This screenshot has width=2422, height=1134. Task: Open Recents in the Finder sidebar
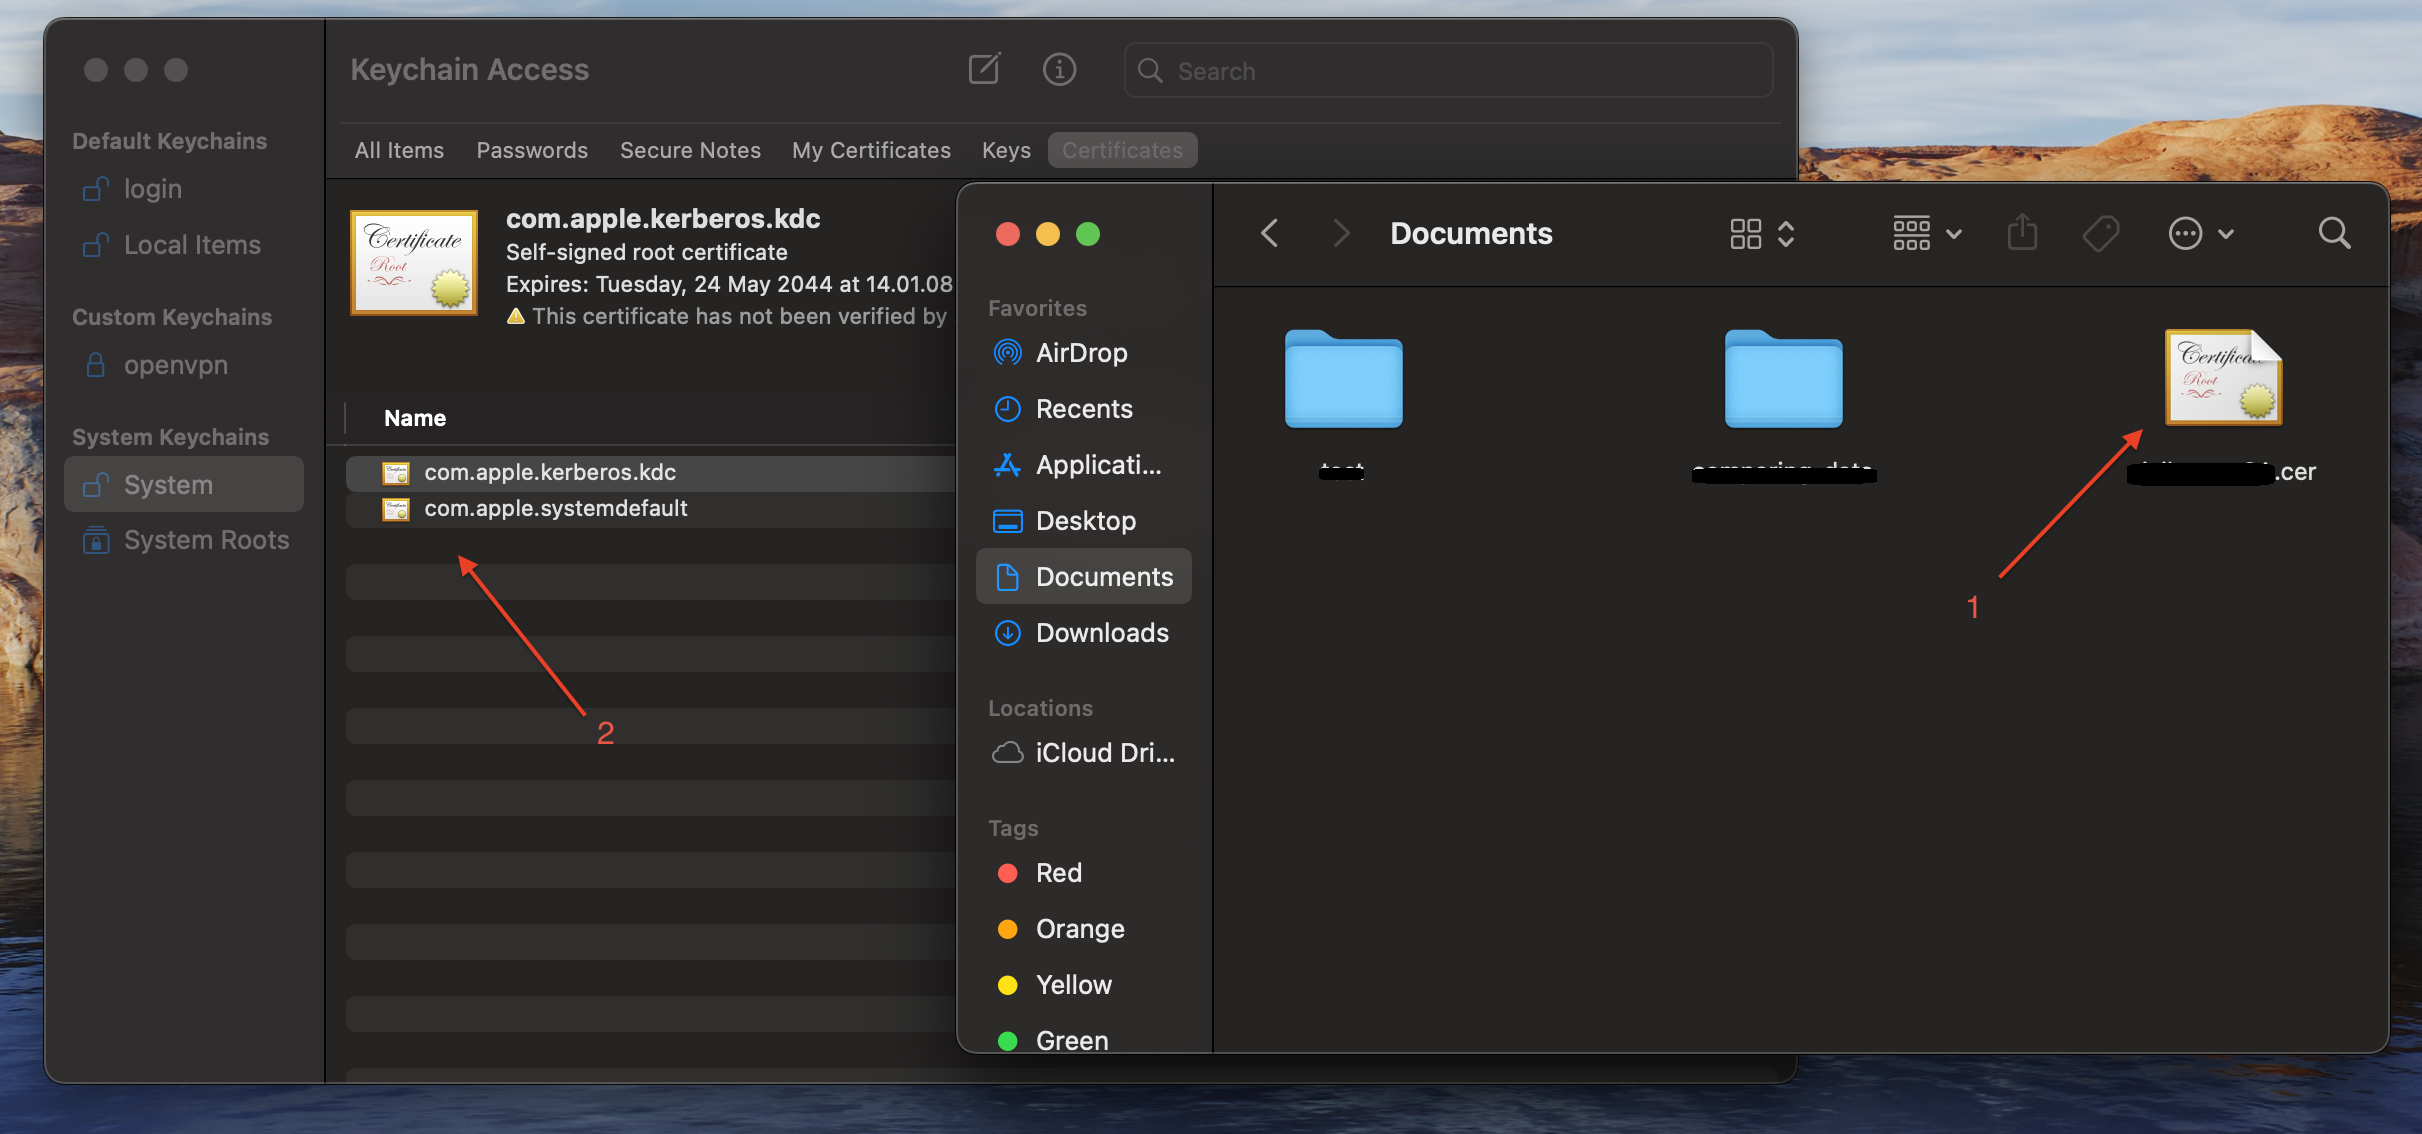(x=1084, y=409)
